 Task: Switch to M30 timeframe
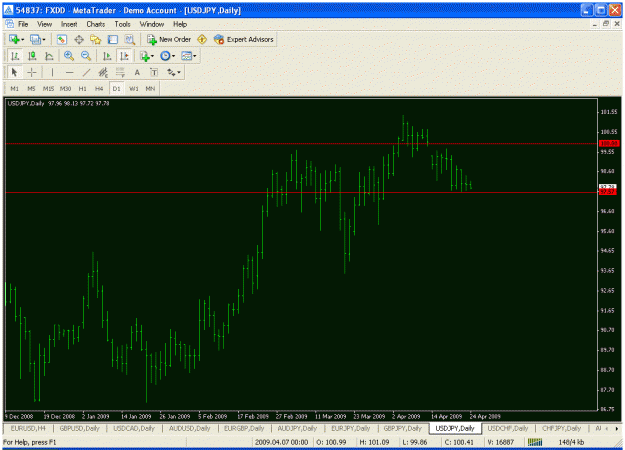[x=65, y=88]
